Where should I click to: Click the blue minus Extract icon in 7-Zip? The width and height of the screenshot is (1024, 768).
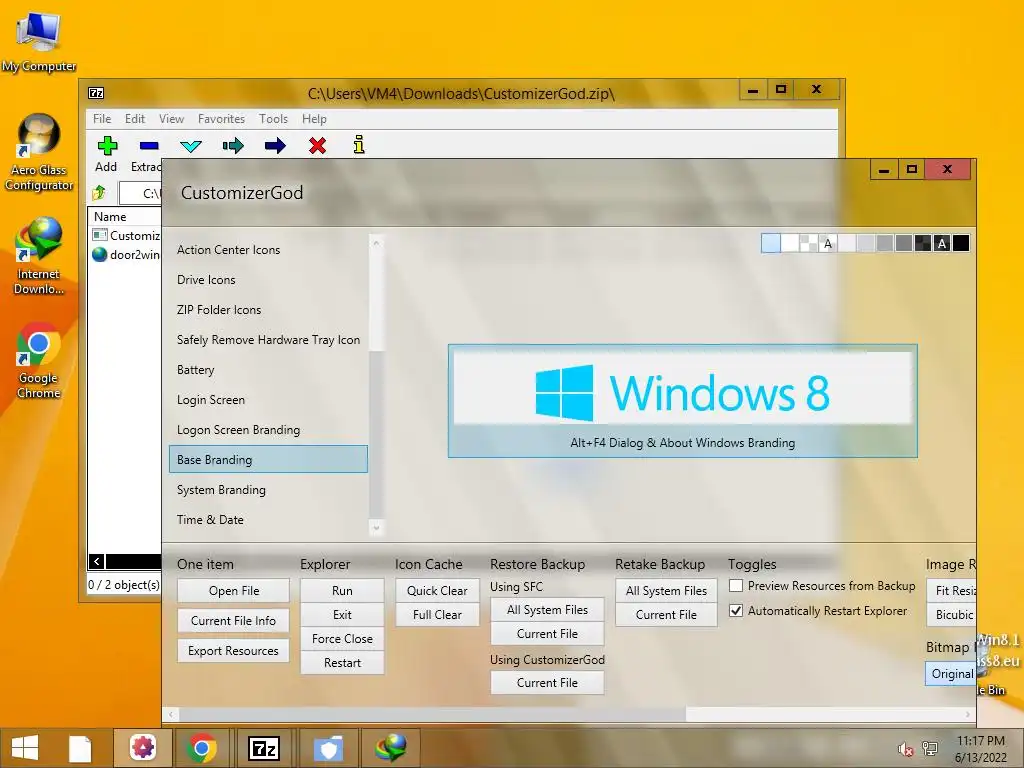(149, 145)
